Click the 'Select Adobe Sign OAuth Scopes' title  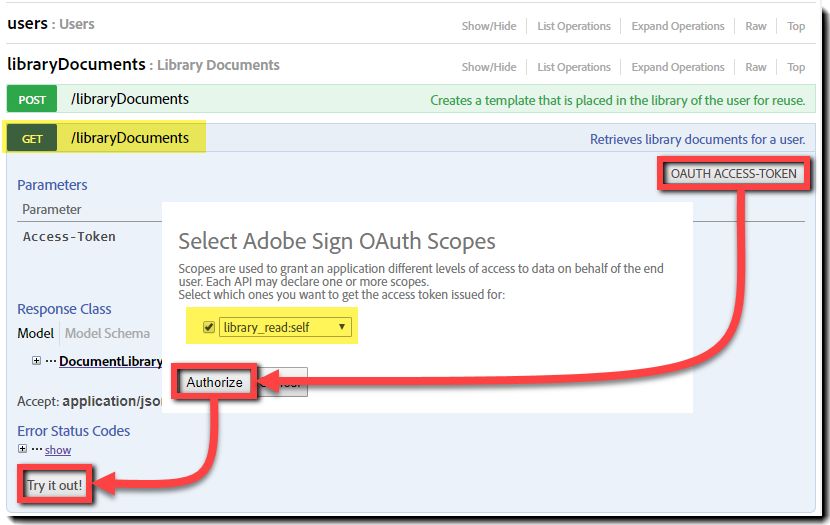tap(337, 241)
